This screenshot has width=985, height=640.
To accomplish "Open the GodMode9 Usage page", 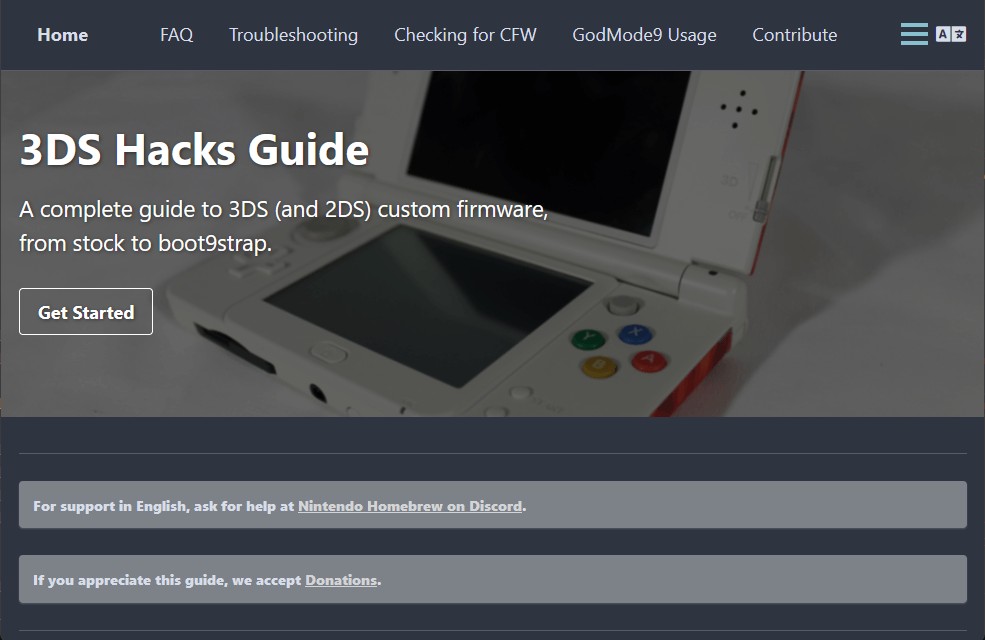I will coord(644,34).
